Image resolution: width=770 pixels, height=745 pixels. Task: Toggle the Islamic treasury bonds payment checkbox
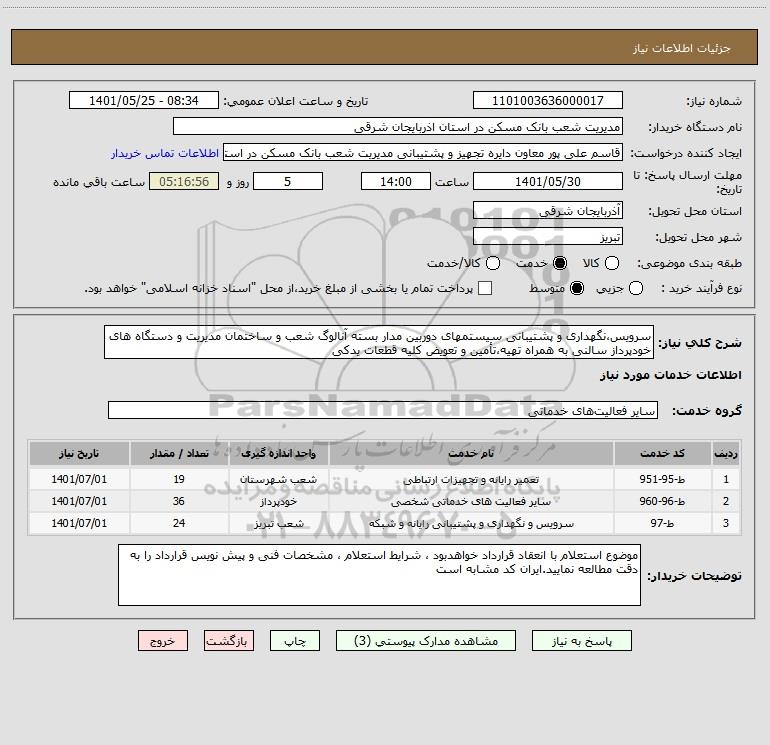pyautogui.click(x=485, y=288)
